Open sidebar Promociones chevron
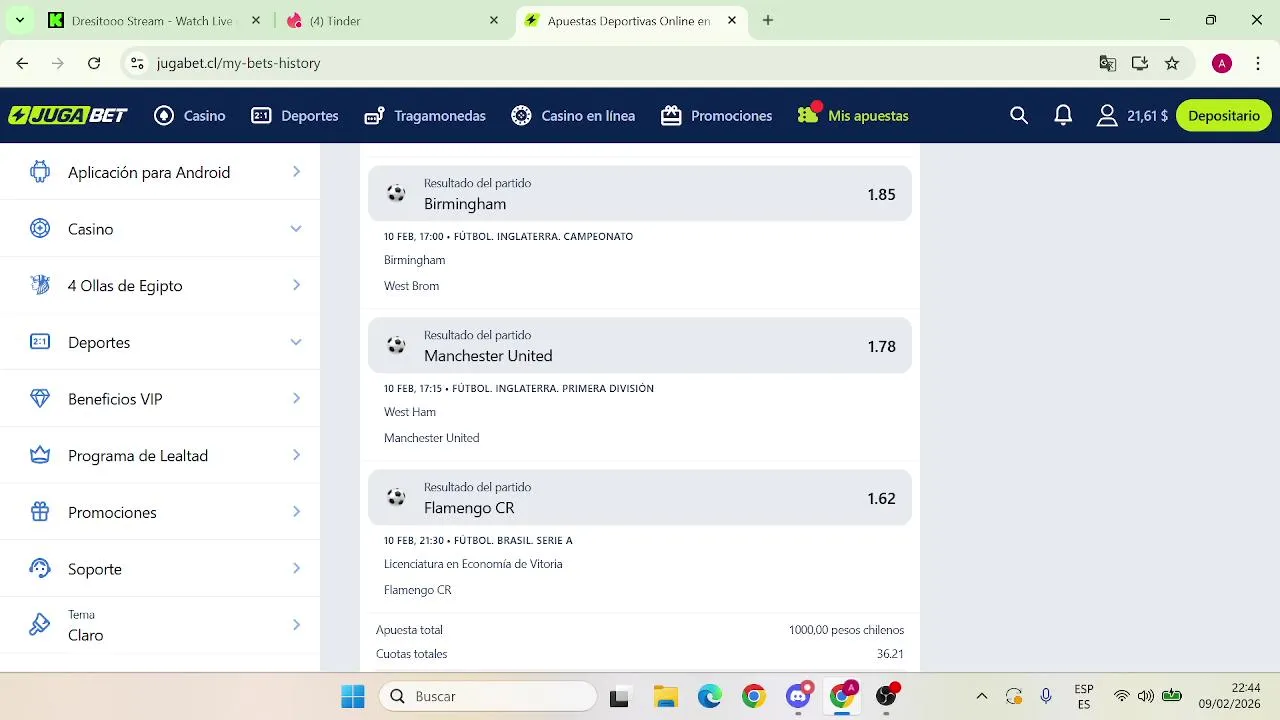Image resolution: width=1280 pixels, height=720 pixels. pos(296,512)
